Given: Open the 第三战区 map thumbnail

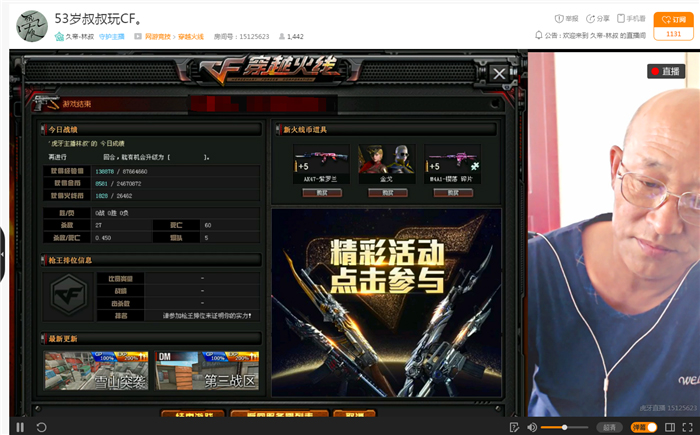Looking at the screenshot, I should (207, 370).
